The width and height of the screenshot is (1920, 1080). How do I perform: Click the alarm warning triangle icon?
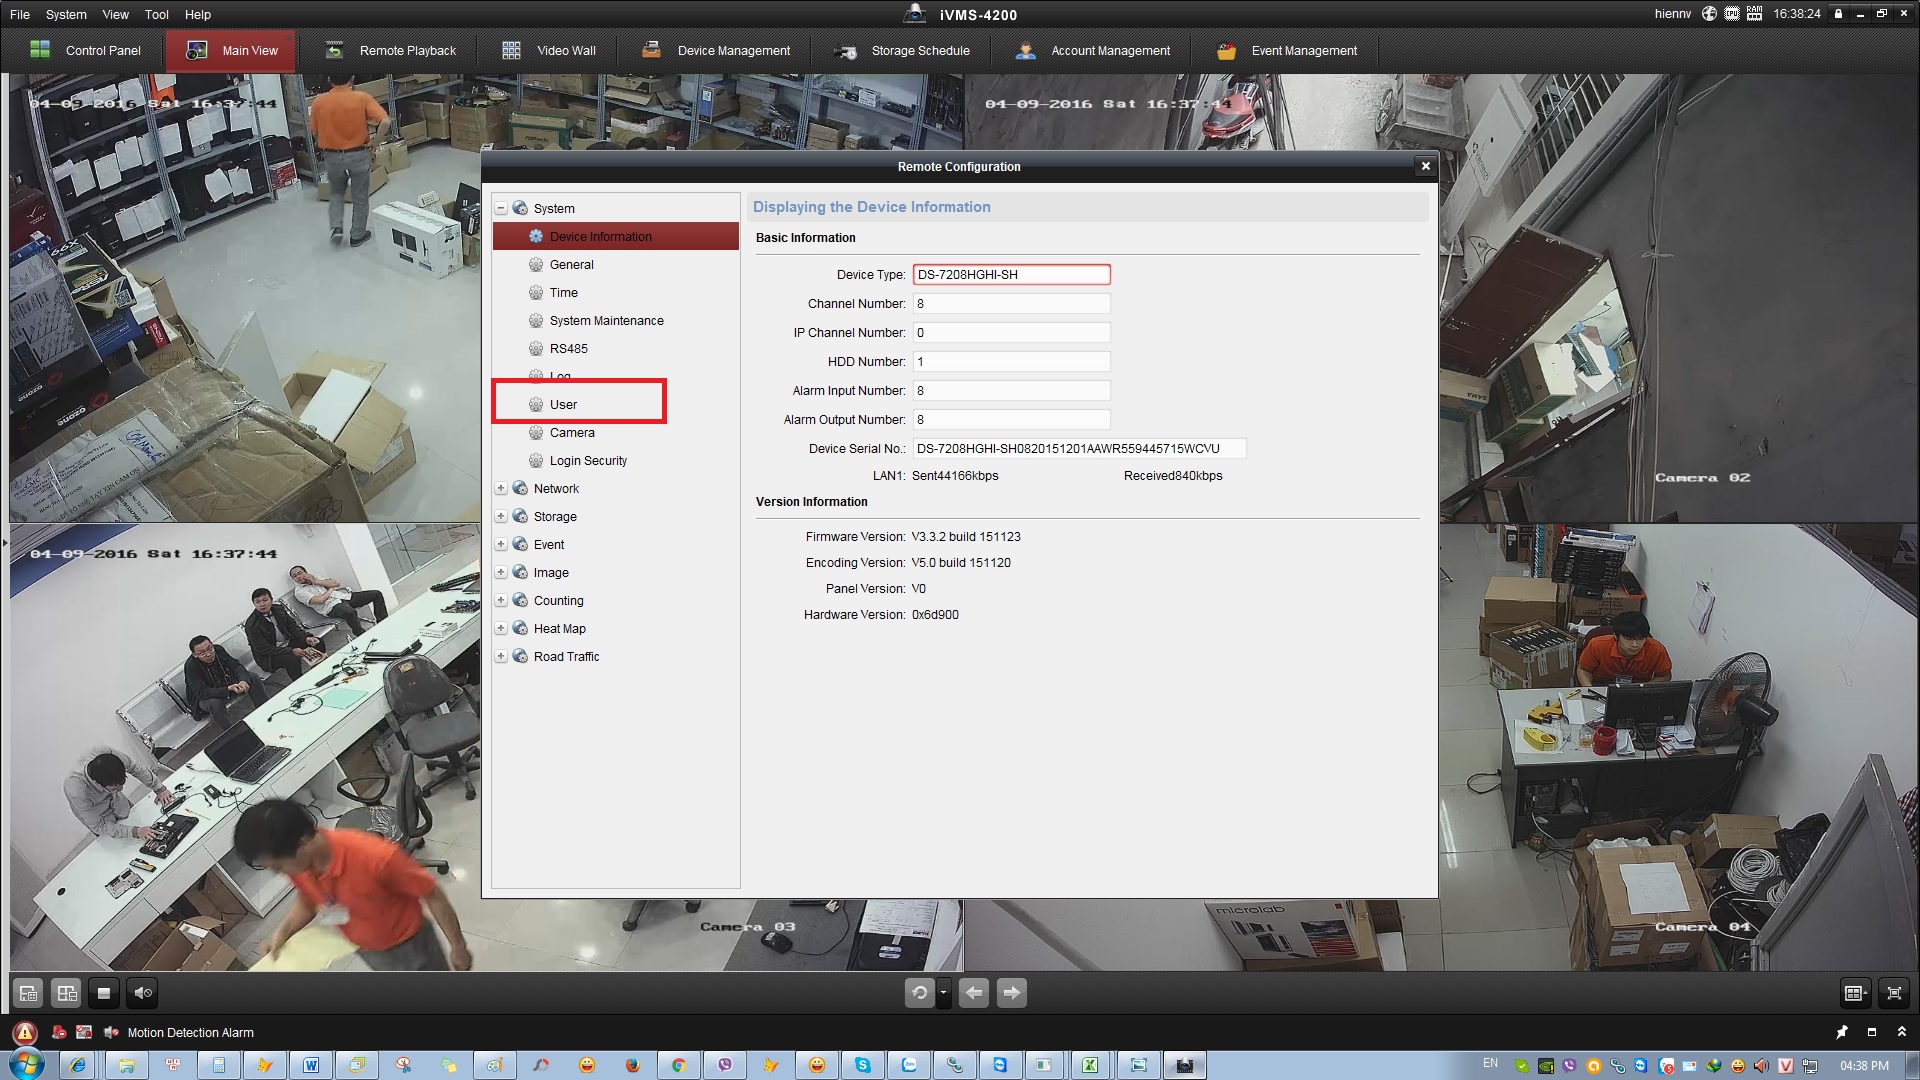point(25,1033)
